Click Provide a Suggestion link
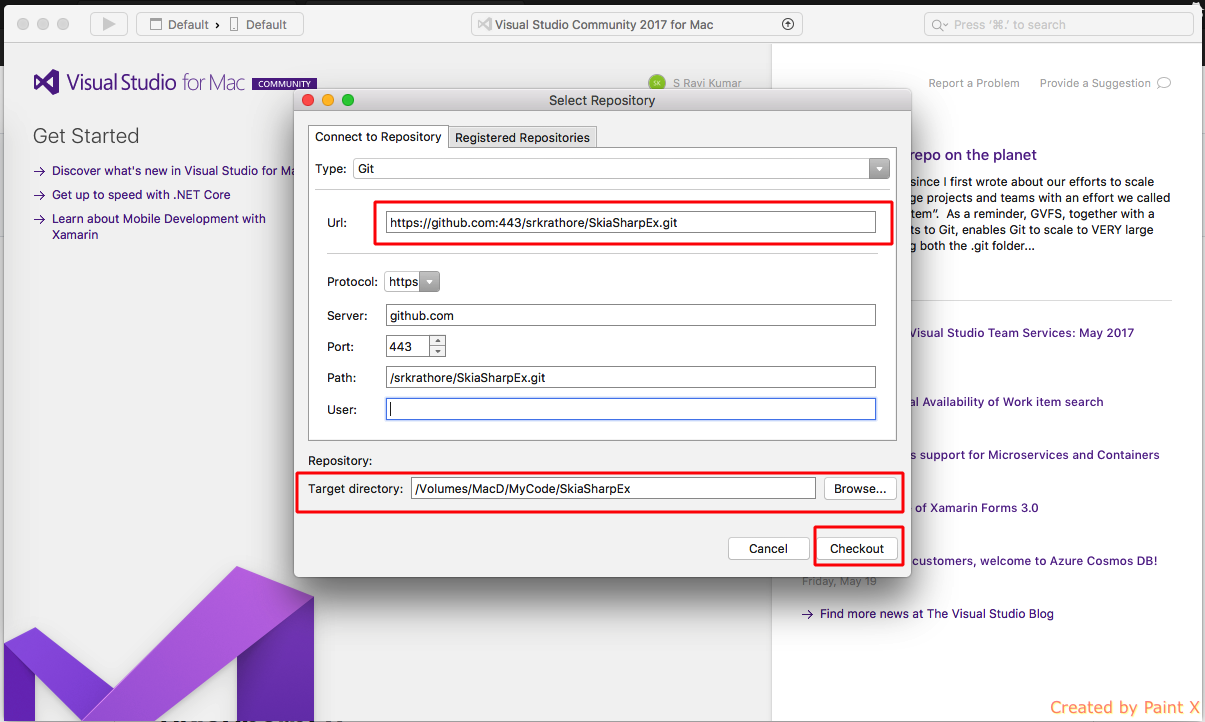This screenshot has height=722, width=1205. (x=1095, y=83)
